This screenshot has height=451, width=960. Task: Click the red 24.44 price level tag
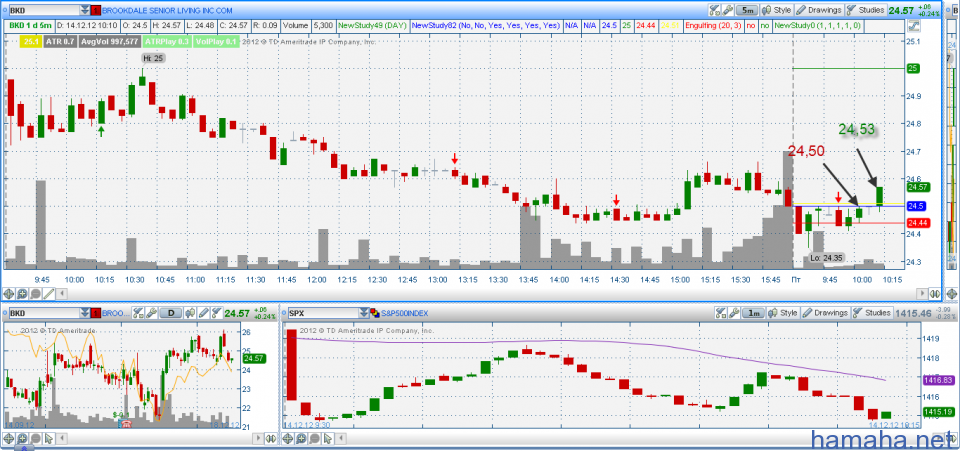point(918,223)
